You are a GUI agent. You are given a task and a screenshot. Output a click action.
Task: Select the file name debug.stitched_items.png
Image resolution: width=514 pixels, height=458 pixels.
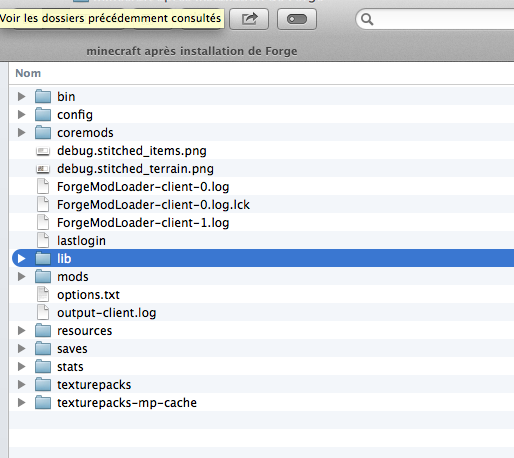(x=132, y=151)
